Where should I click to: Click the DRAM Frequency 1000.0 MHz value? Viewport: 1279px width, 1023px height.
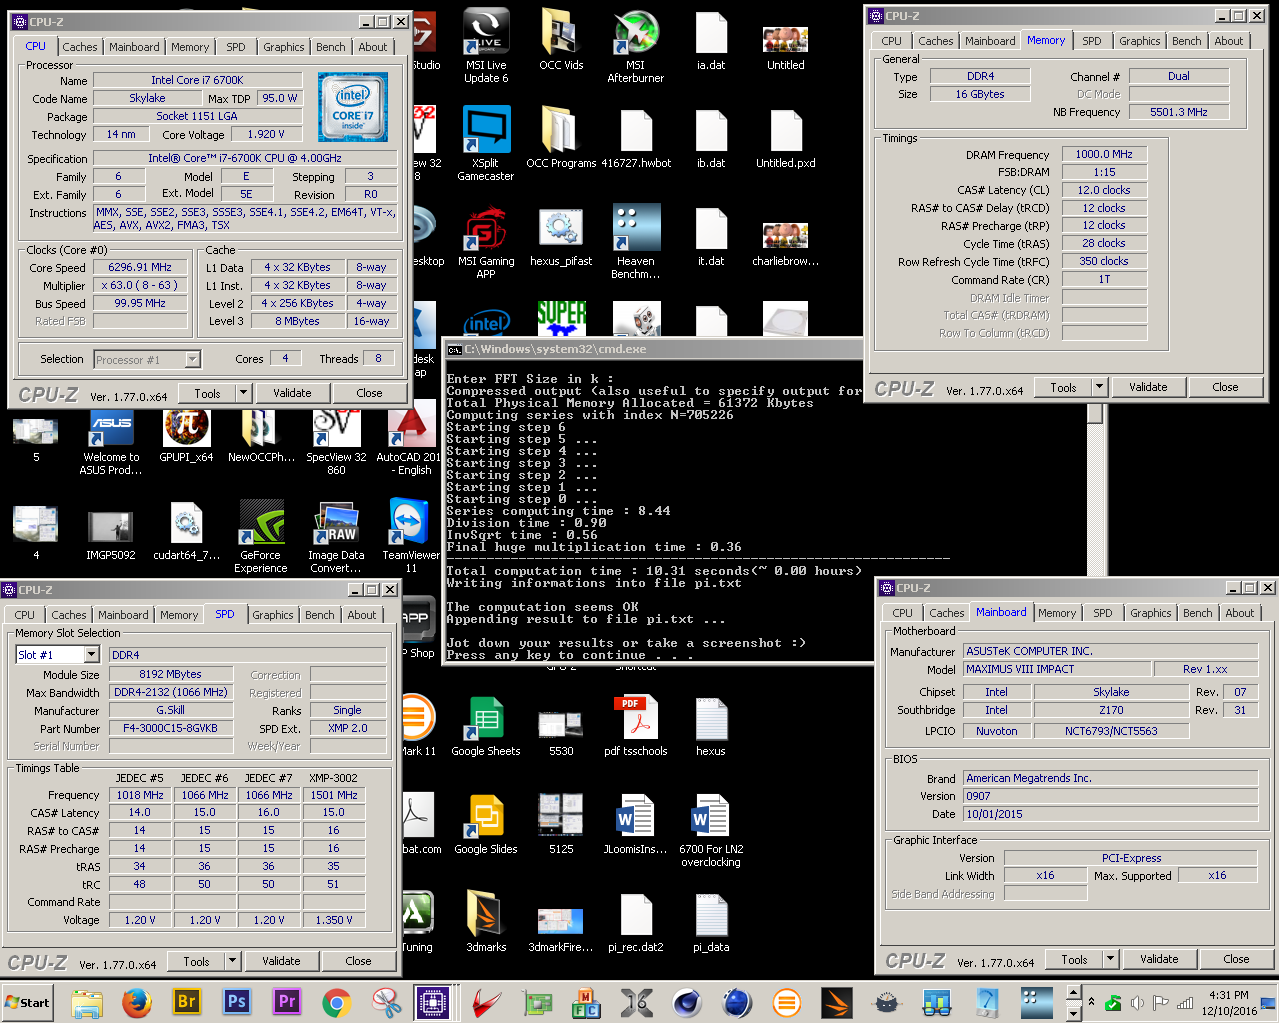tap(1104, 154)
